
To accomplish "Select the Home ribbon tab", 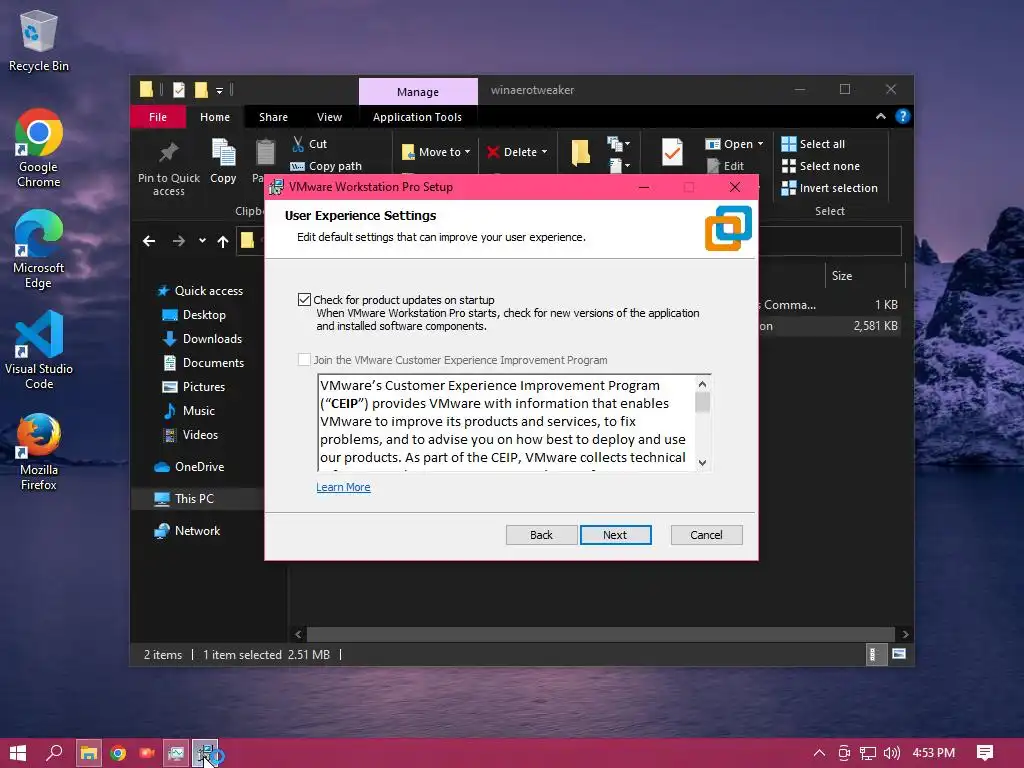I will pos(215,117).
